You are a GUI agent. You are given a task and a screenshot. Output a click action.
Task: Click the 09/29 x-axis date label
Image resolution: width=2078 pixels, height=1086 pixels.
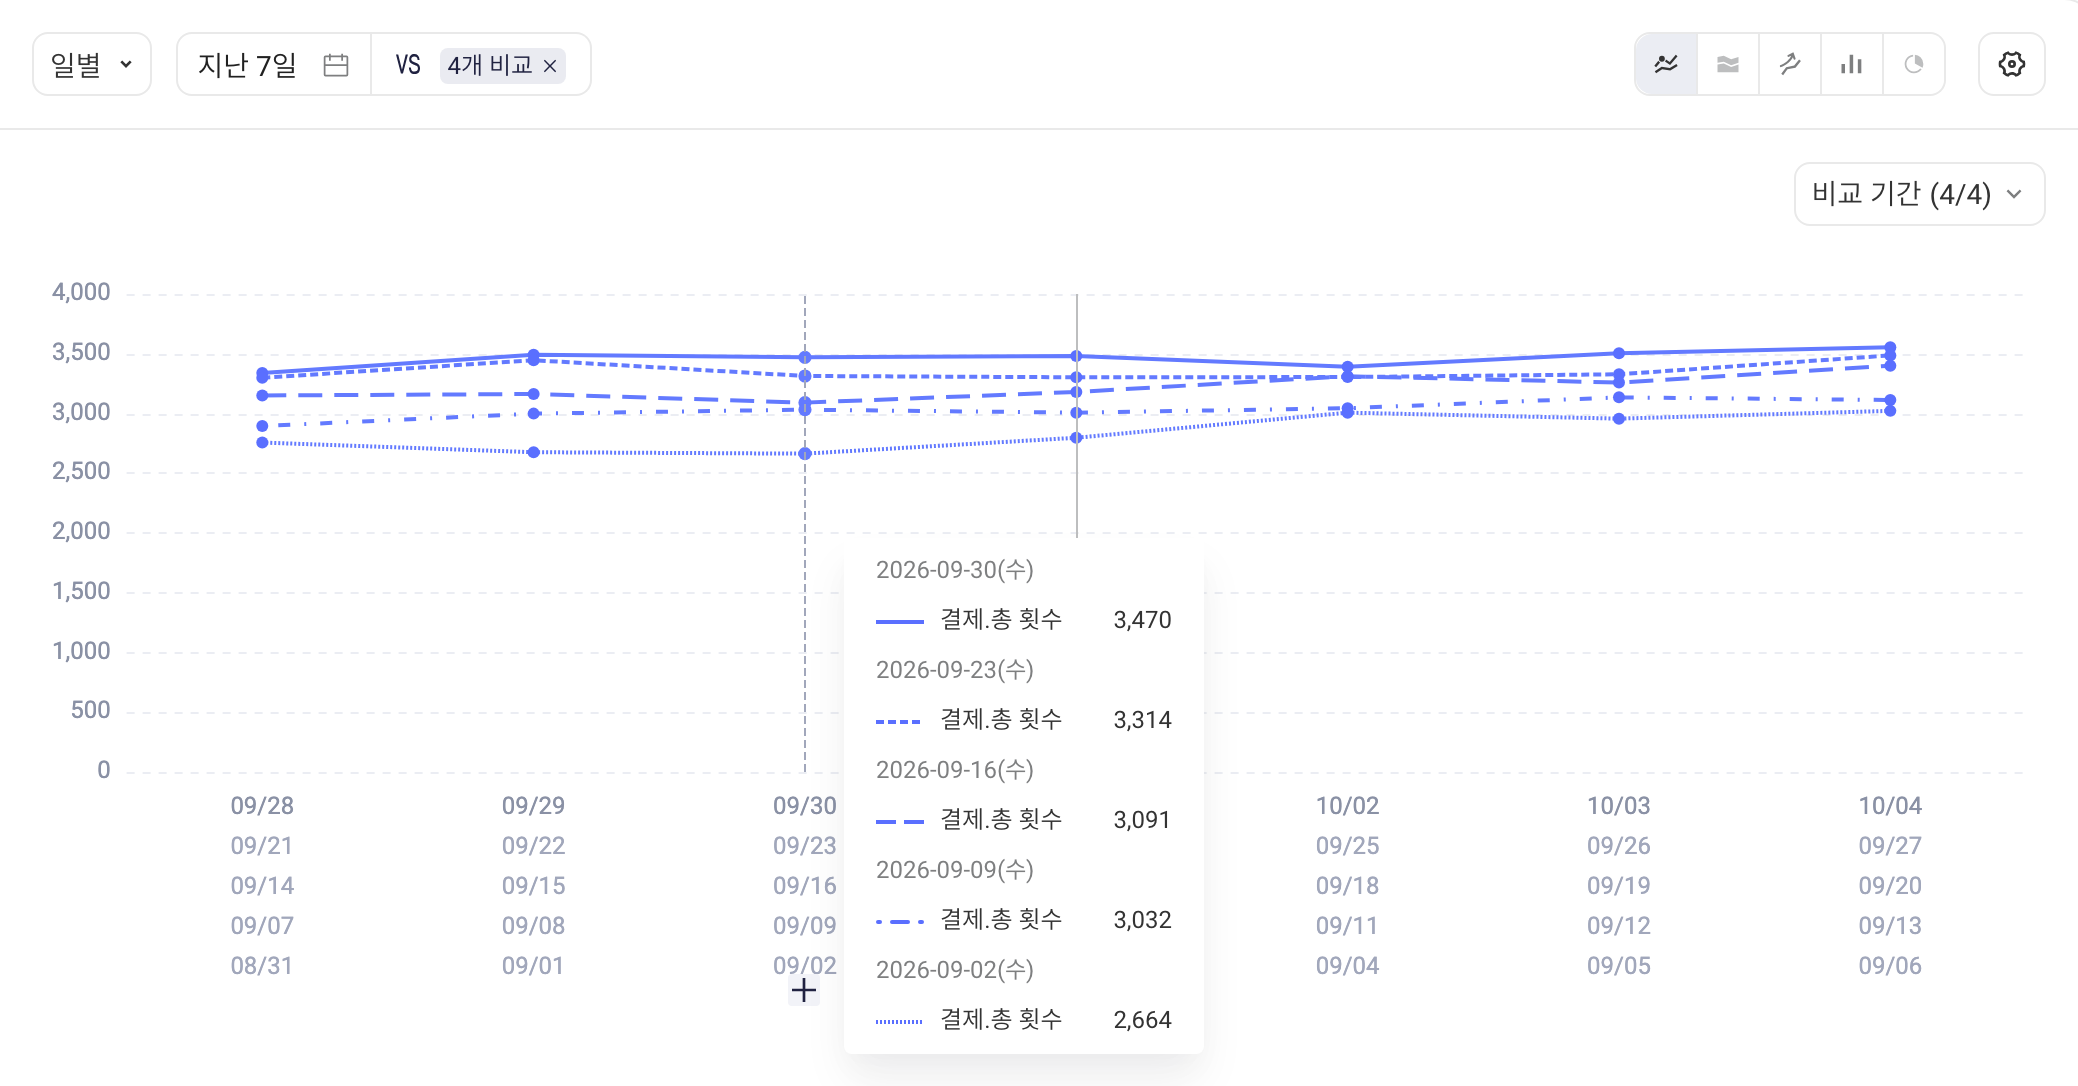pos(533,806)
